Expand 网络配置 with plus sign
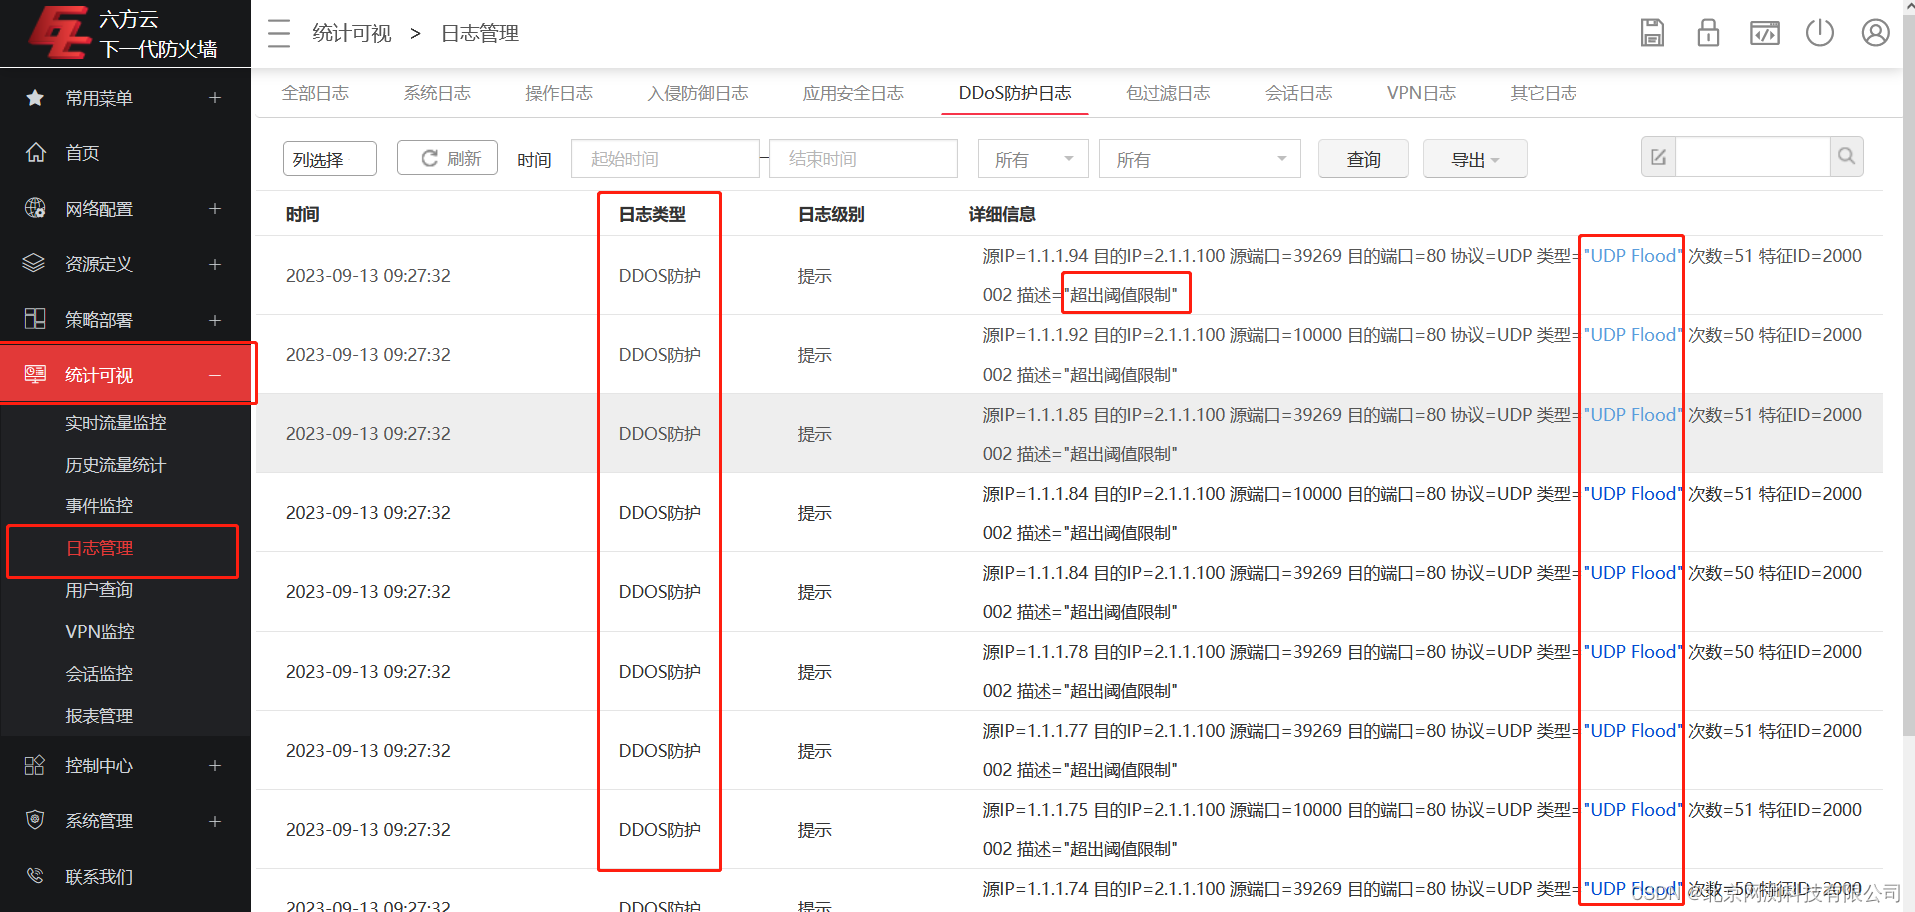This screenshot has width=1915, height=912. 215,208
